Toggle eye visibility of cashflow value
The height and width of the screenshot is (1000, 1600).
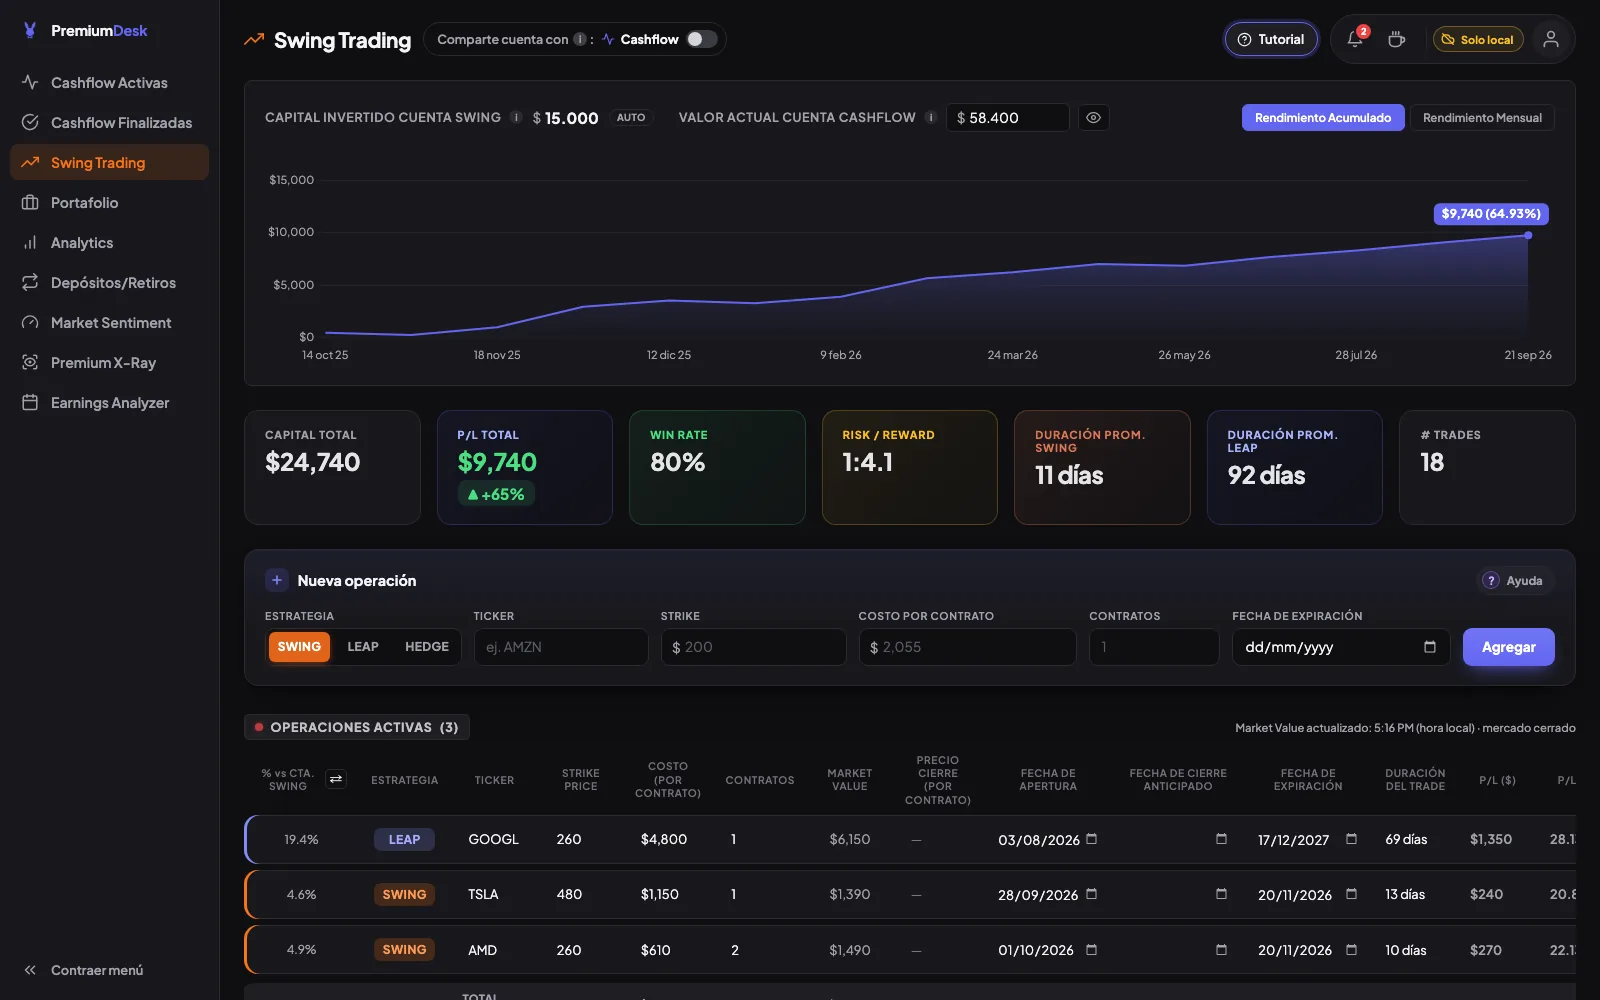pos(1094,117)
